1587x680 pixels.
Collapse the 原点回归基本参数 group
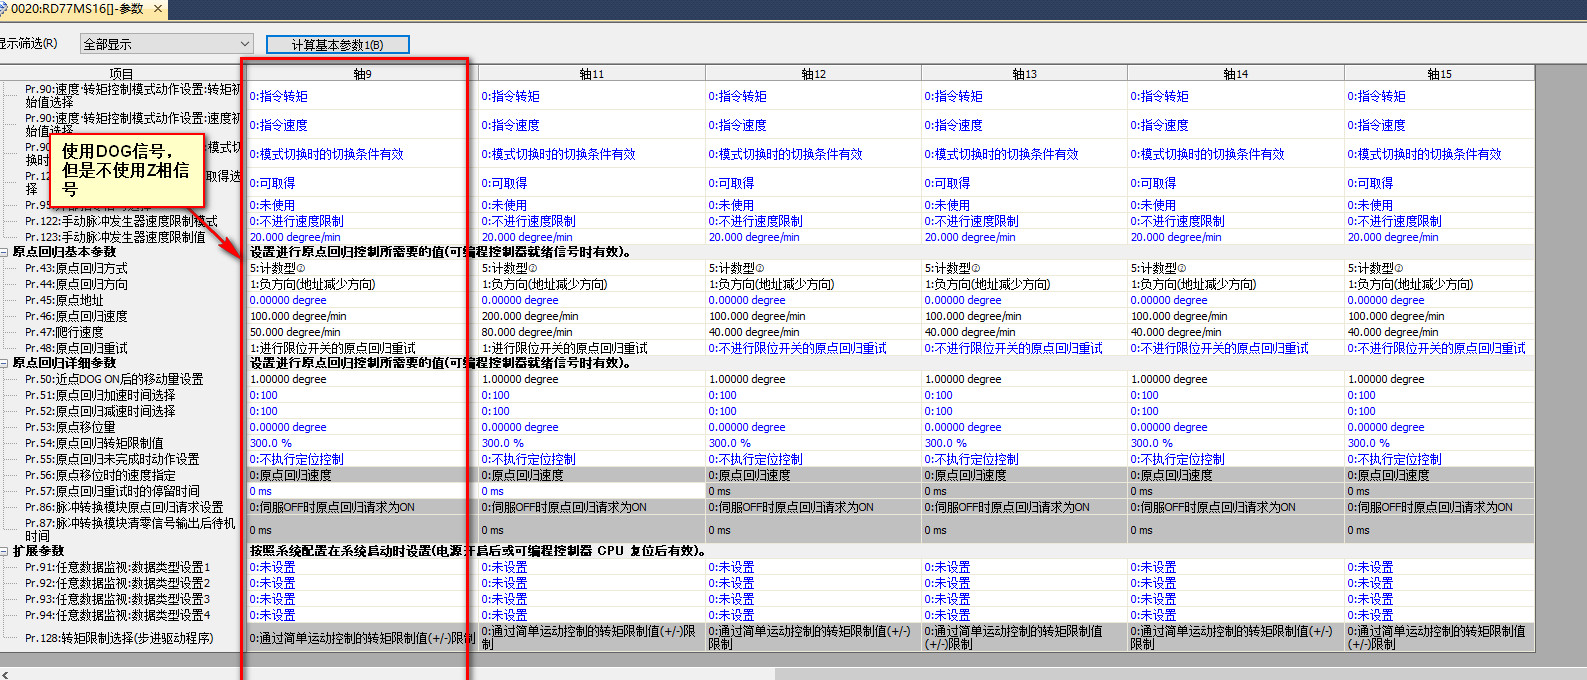(5, 252)
